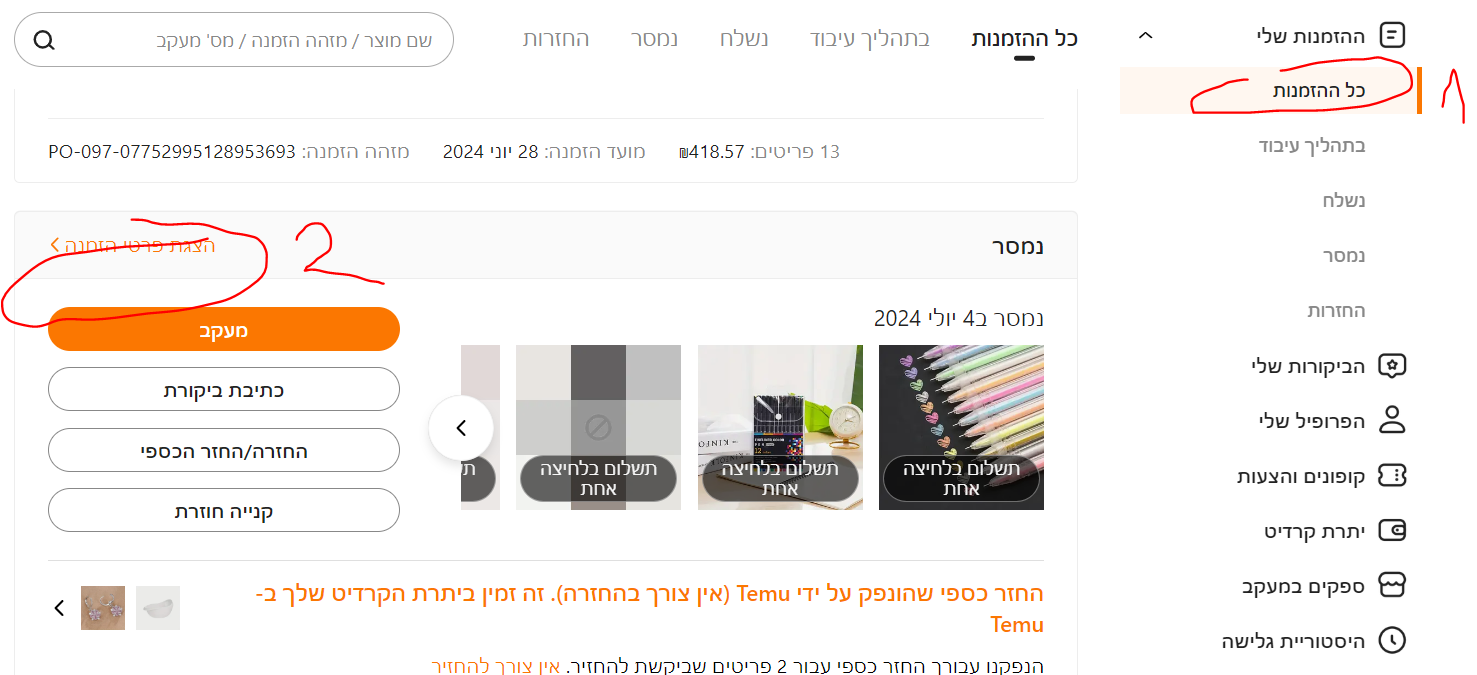The width and height of the screenshot is (1477, 675).
Task: Select נשלח in the sidebar menu
Action: (x=1343, y=200)
